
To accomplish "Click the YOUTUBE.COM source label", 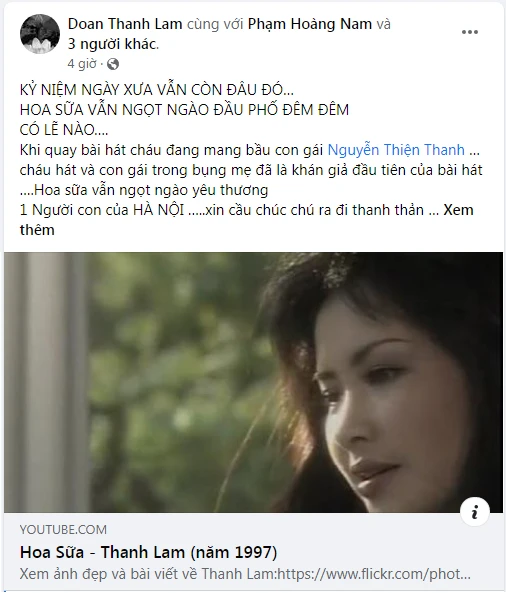I will point(63,529).
